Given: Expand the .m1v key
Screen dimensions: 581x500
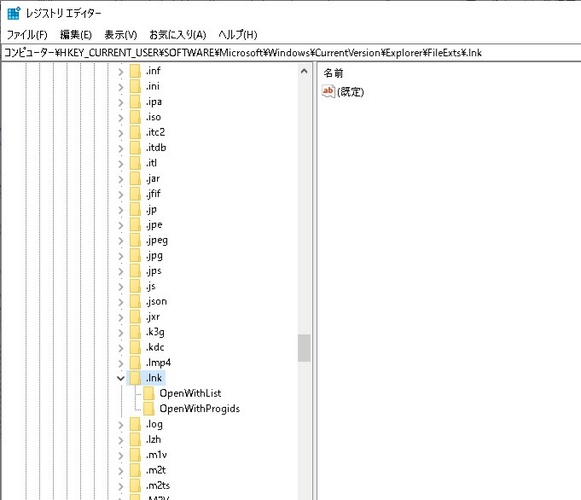Looking at the screenshot, I should click(121, 456).
